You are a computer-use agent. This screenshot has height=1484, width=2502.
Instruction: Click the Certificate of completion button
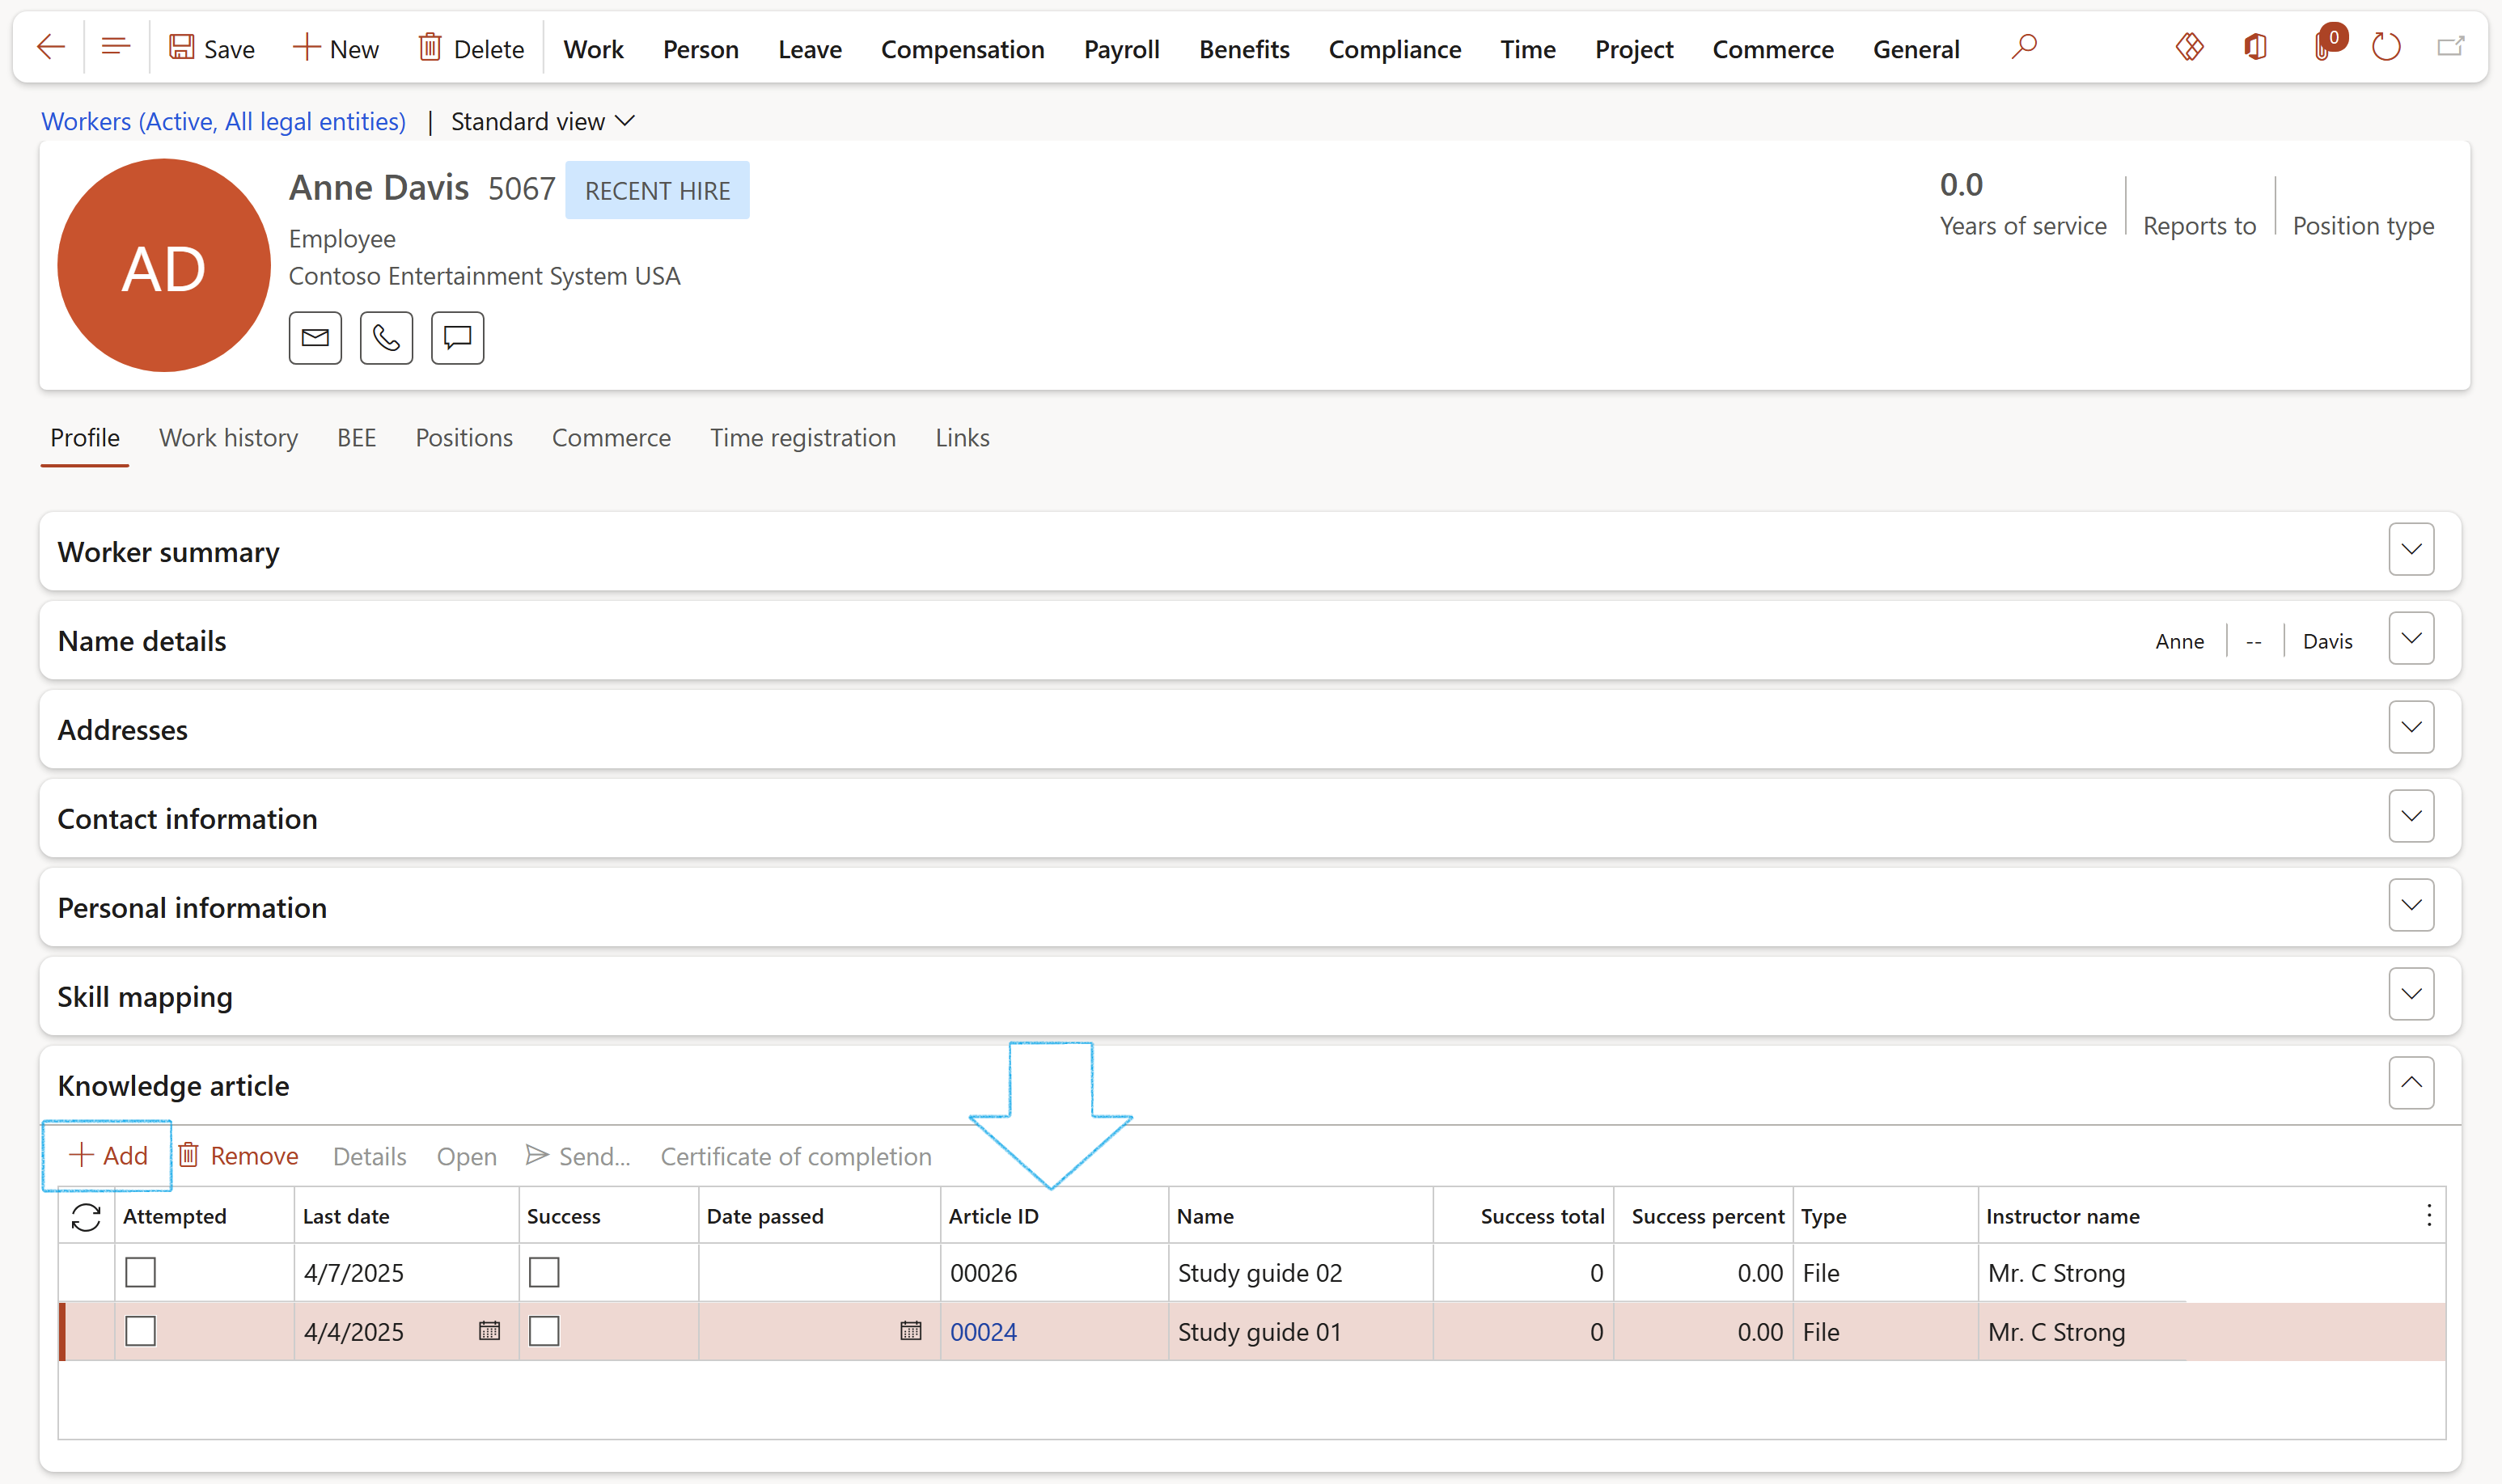(x=795, y=1156)
